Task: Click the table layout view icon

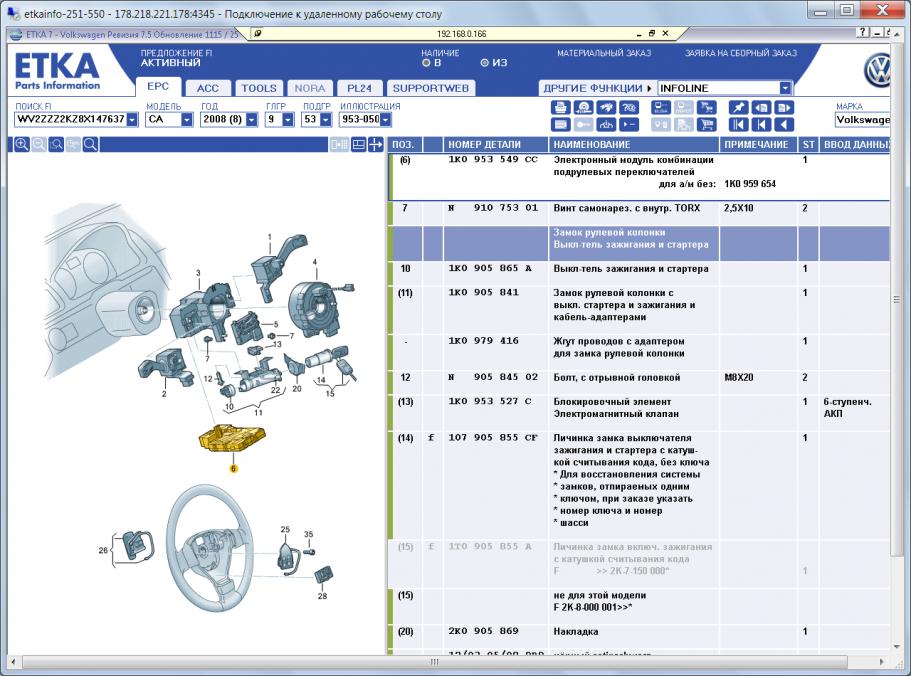Action: (x=358, y=145)
